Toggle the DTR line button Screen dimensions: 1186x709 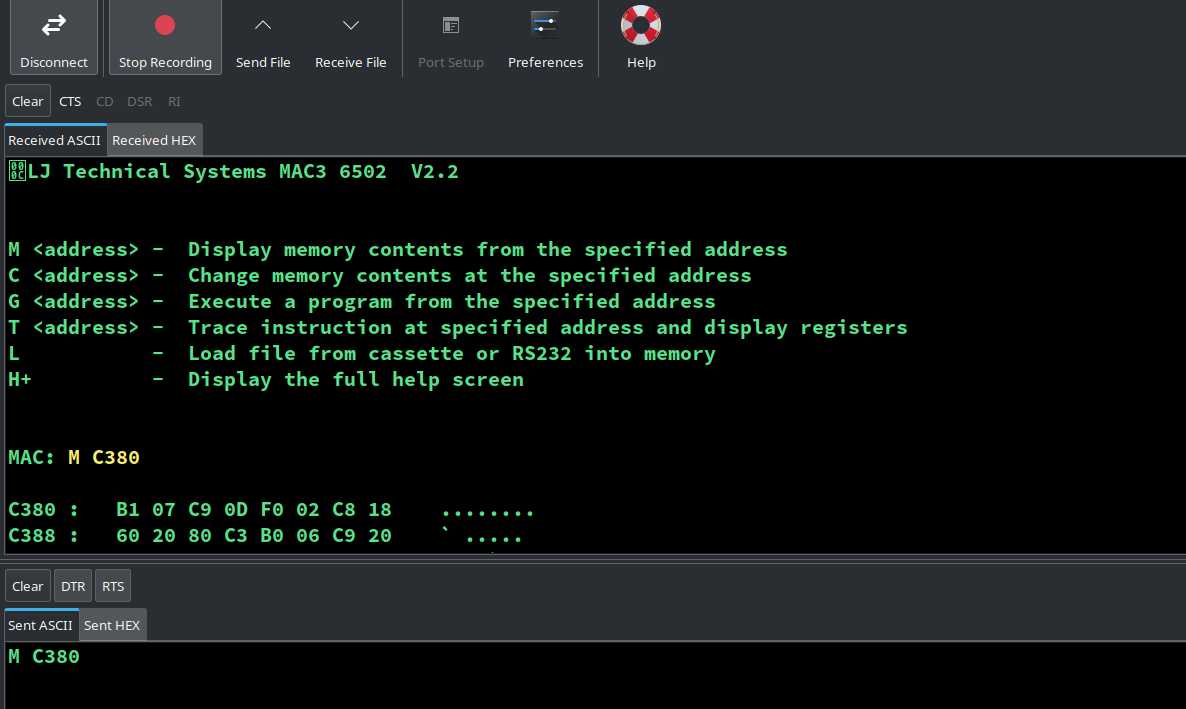pyautogui.click(x=73, y=586)
